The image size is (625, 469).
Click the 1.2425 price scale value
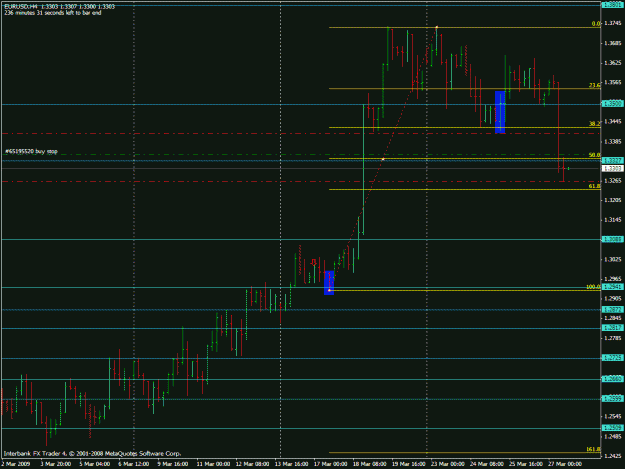[x=613, y=456]
